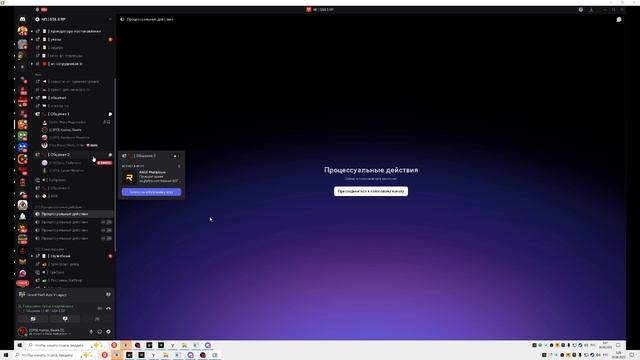This screenshot has width=640, height=360.
Task: Expand arrow beside '[ общение' text channel
Action: [x=32, y=98]
